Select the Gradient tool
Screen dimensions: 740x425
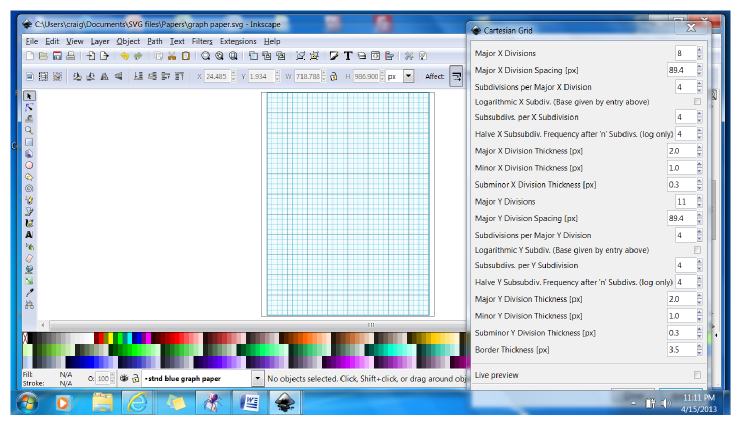pyautogui.click(x=29, y=281)
